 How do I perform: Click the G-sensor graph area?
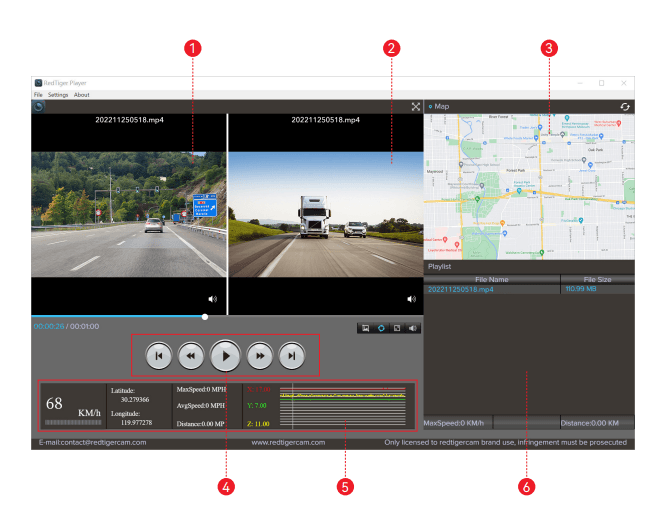(343, 406)
